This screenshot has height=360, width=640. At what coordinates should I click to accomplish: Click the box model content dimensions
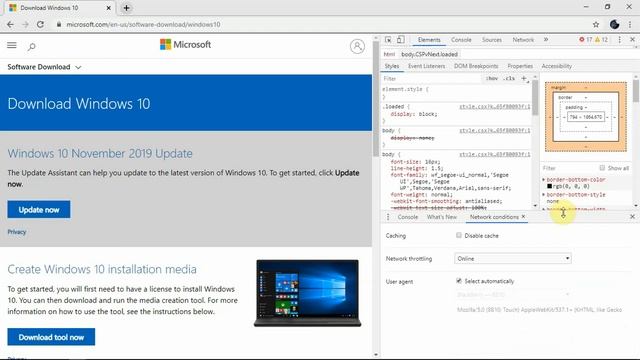(586, 117)
